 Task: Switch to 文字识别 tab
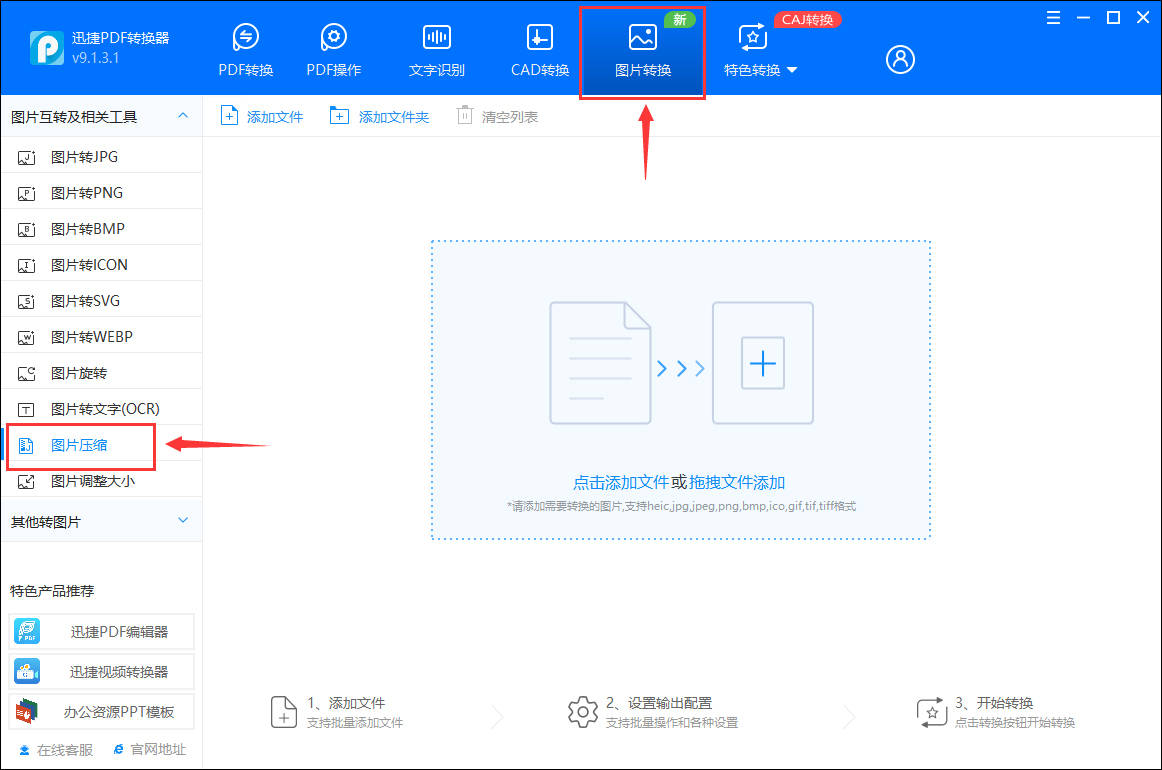click(x=436, y=50)
